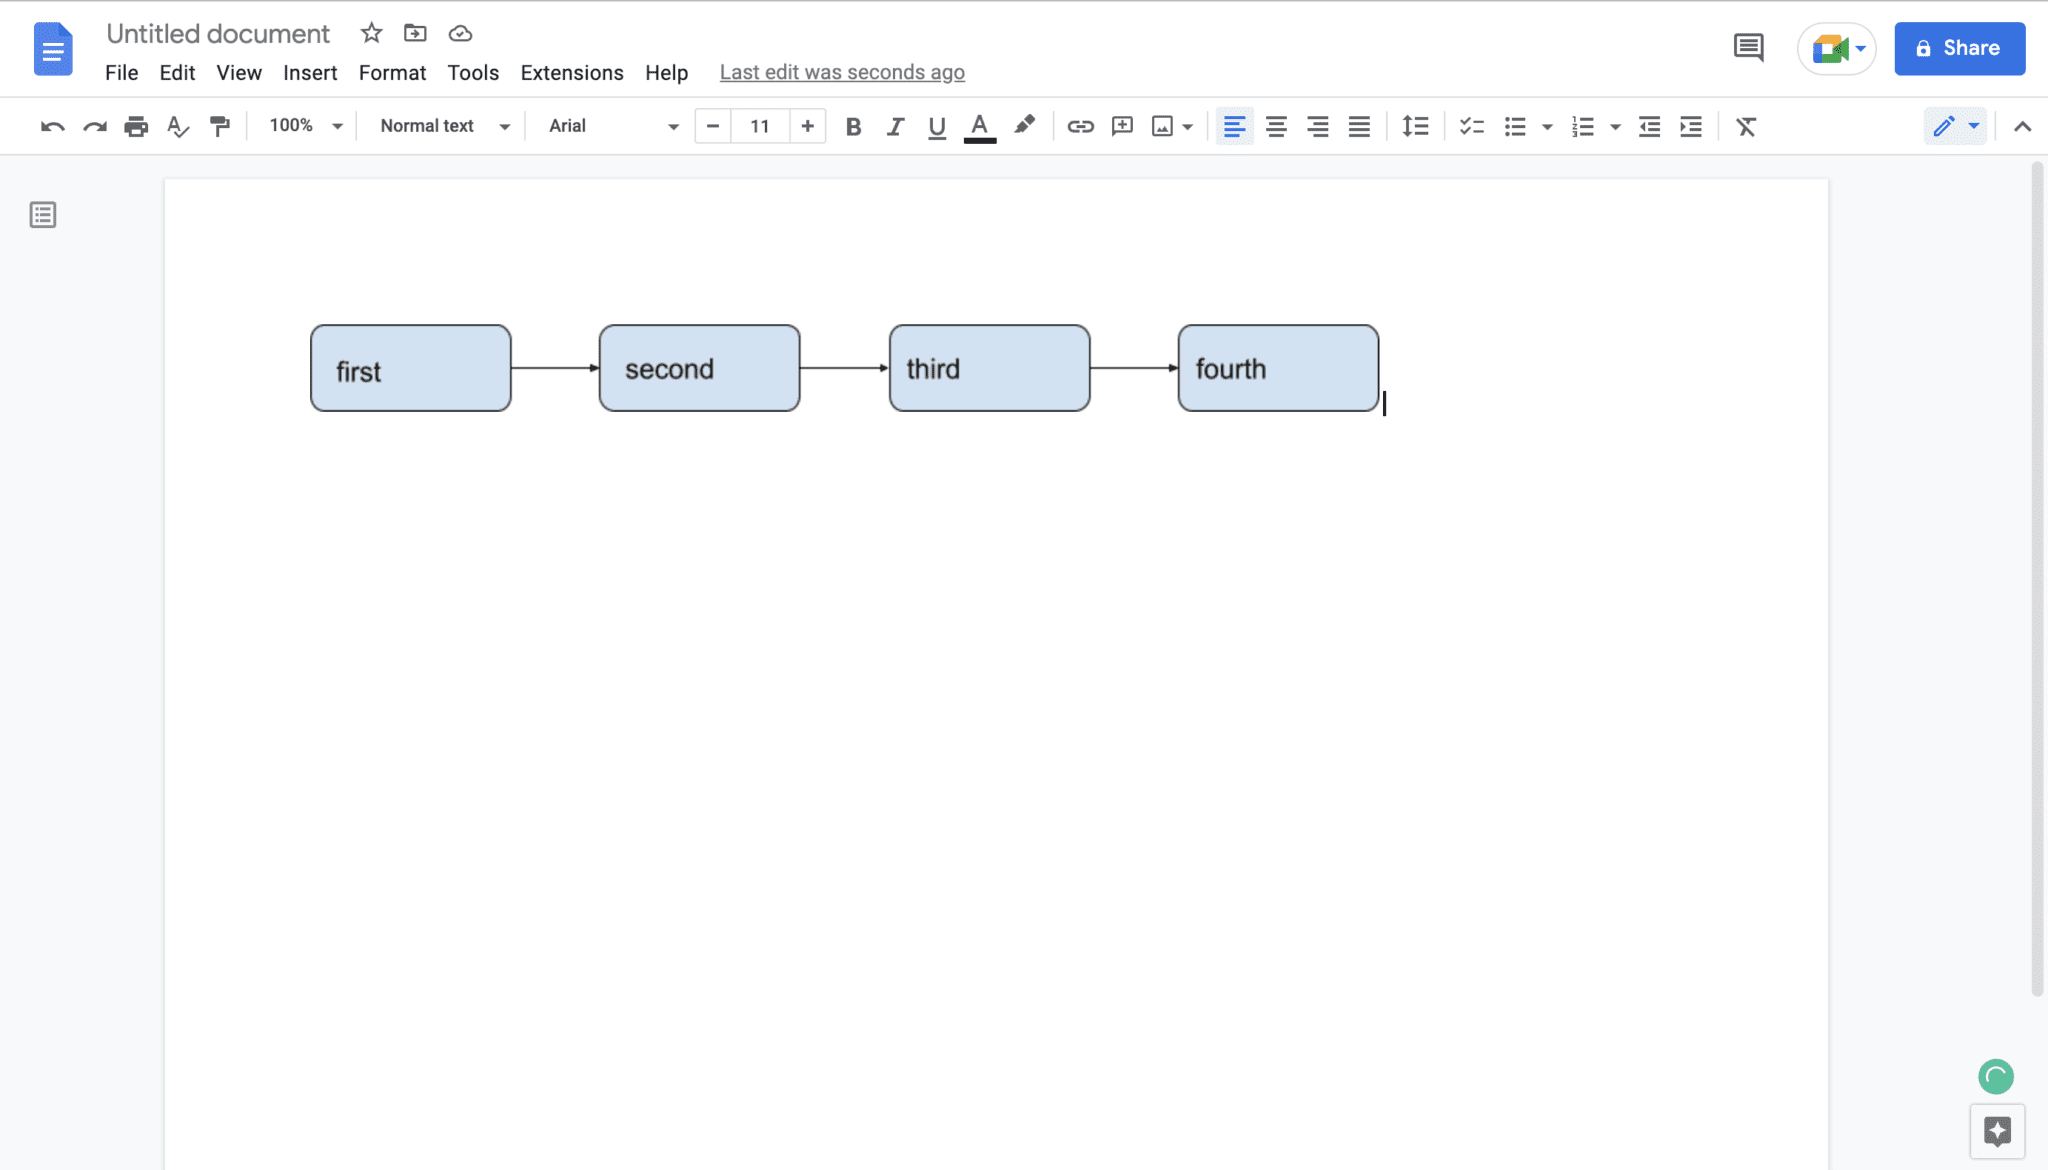
Task: Click the insert link icon
Action: point(1080,127)
